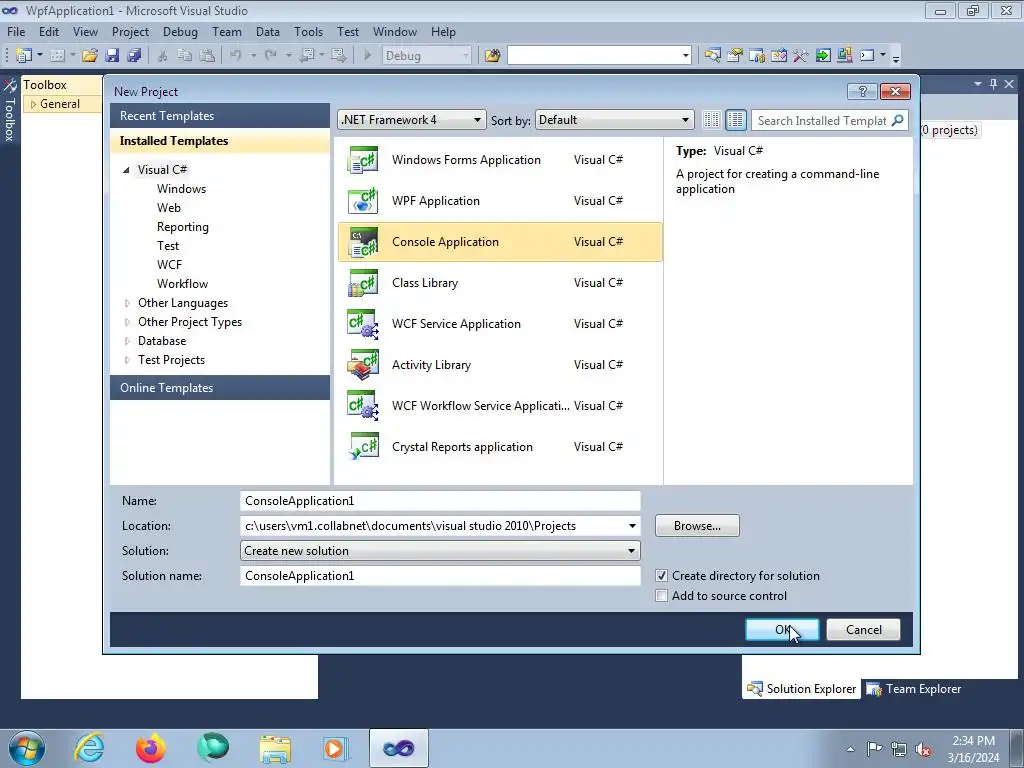This screenshot has height=768, width=1024.
Task: Select Installed Templates header
Action: (x=220, y=141)
